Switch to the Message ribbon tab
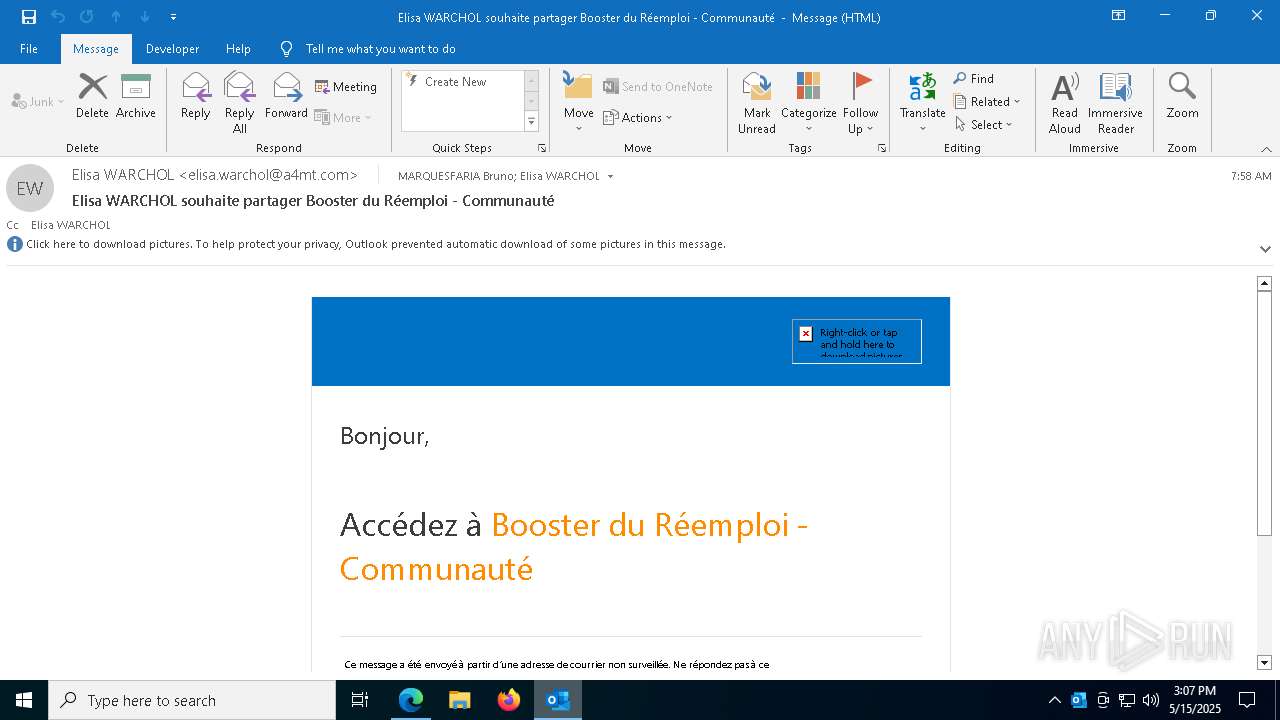Viewport: 1280px width, 720px height. coord(96,48)
